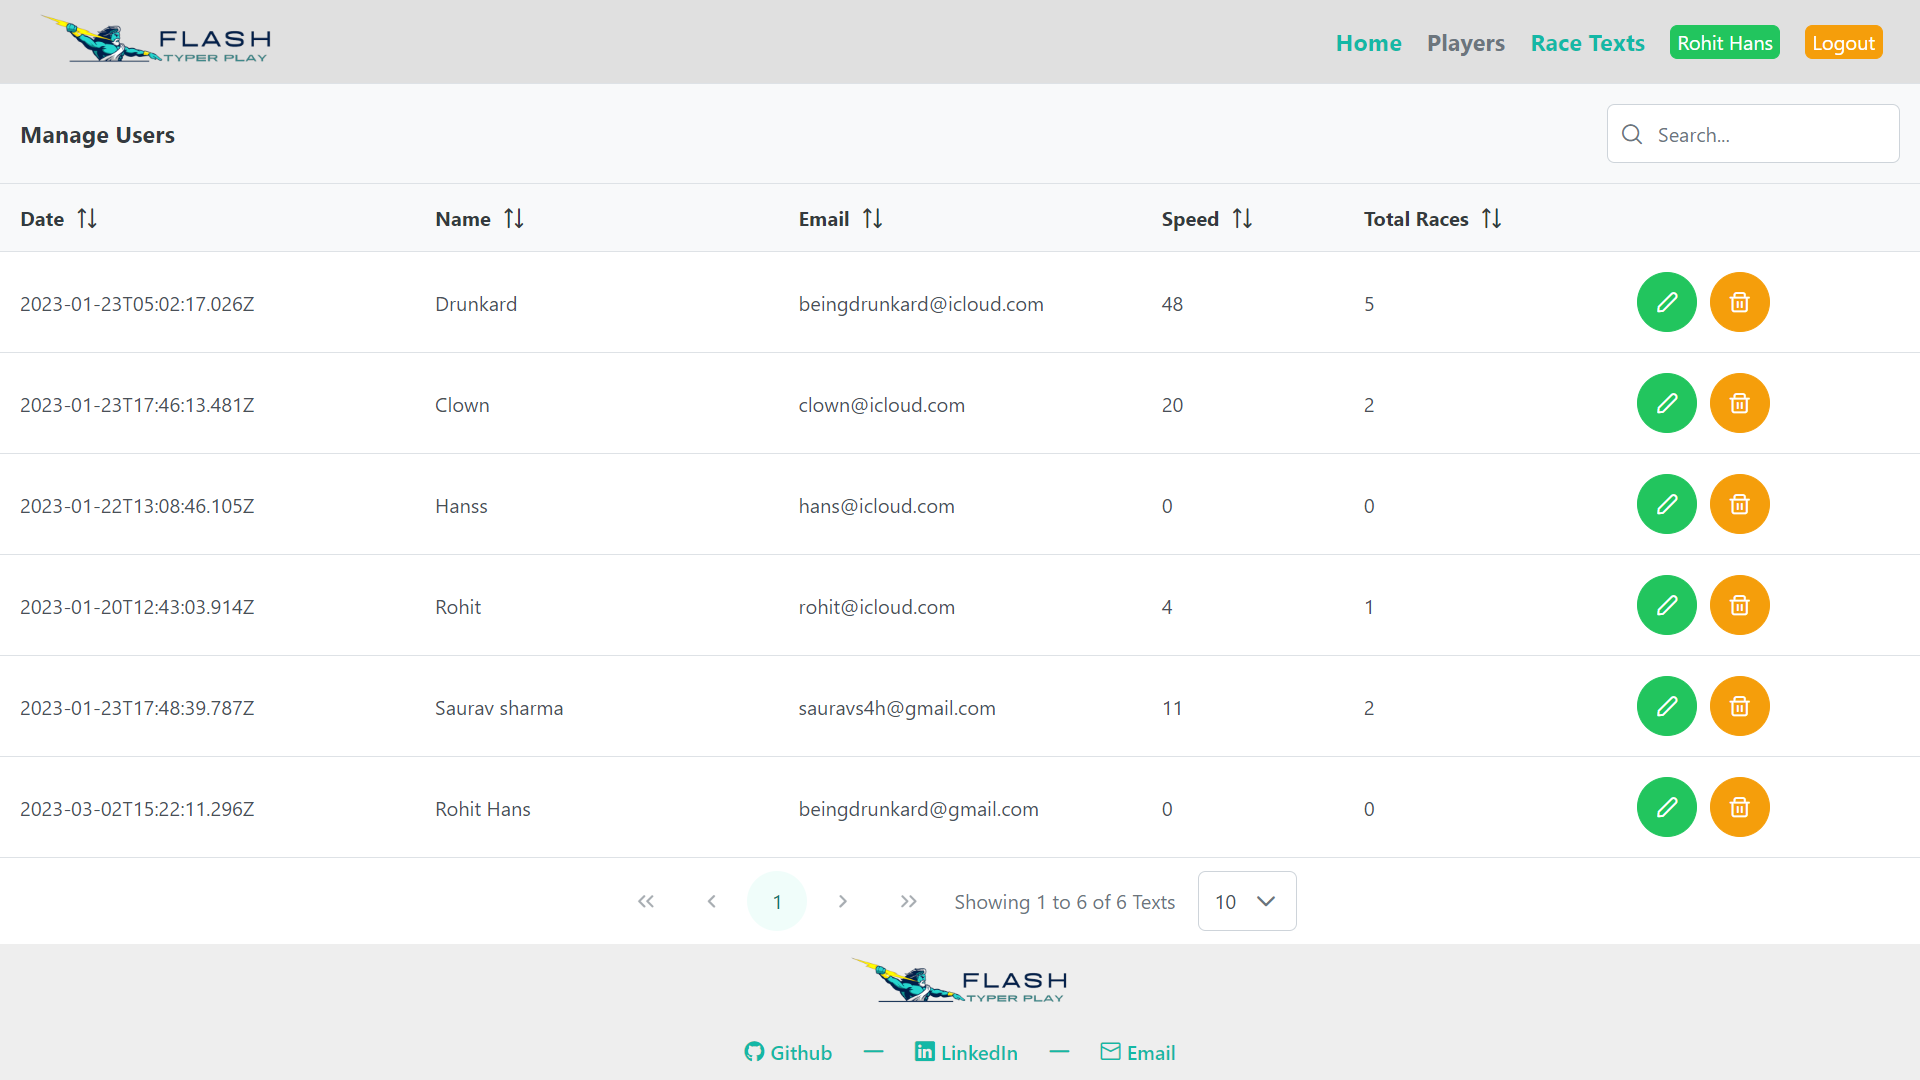Click the Flash Typer Play footer logo
This screenshot has height=1080, width=1920.
(x=960, y=982)
